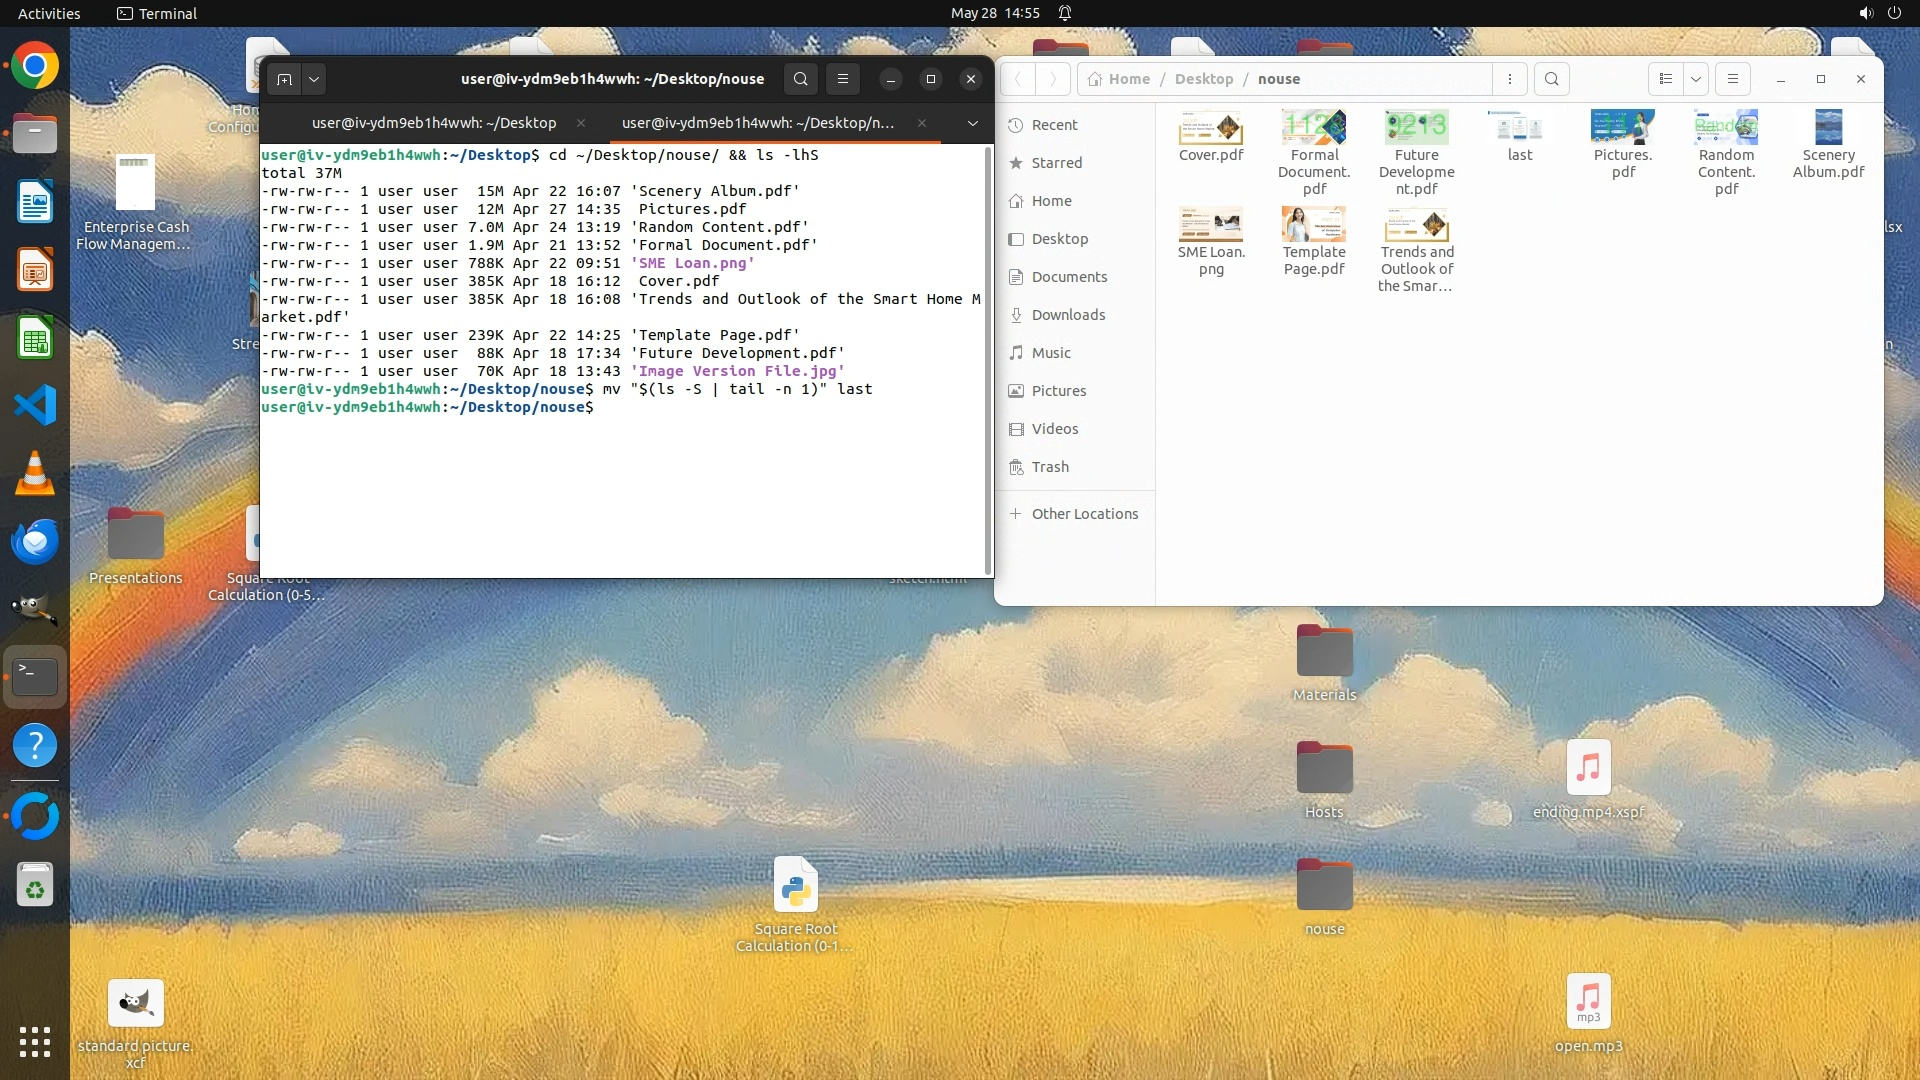
Task: Open a new terminal tab button
Action: pos(284,79)
